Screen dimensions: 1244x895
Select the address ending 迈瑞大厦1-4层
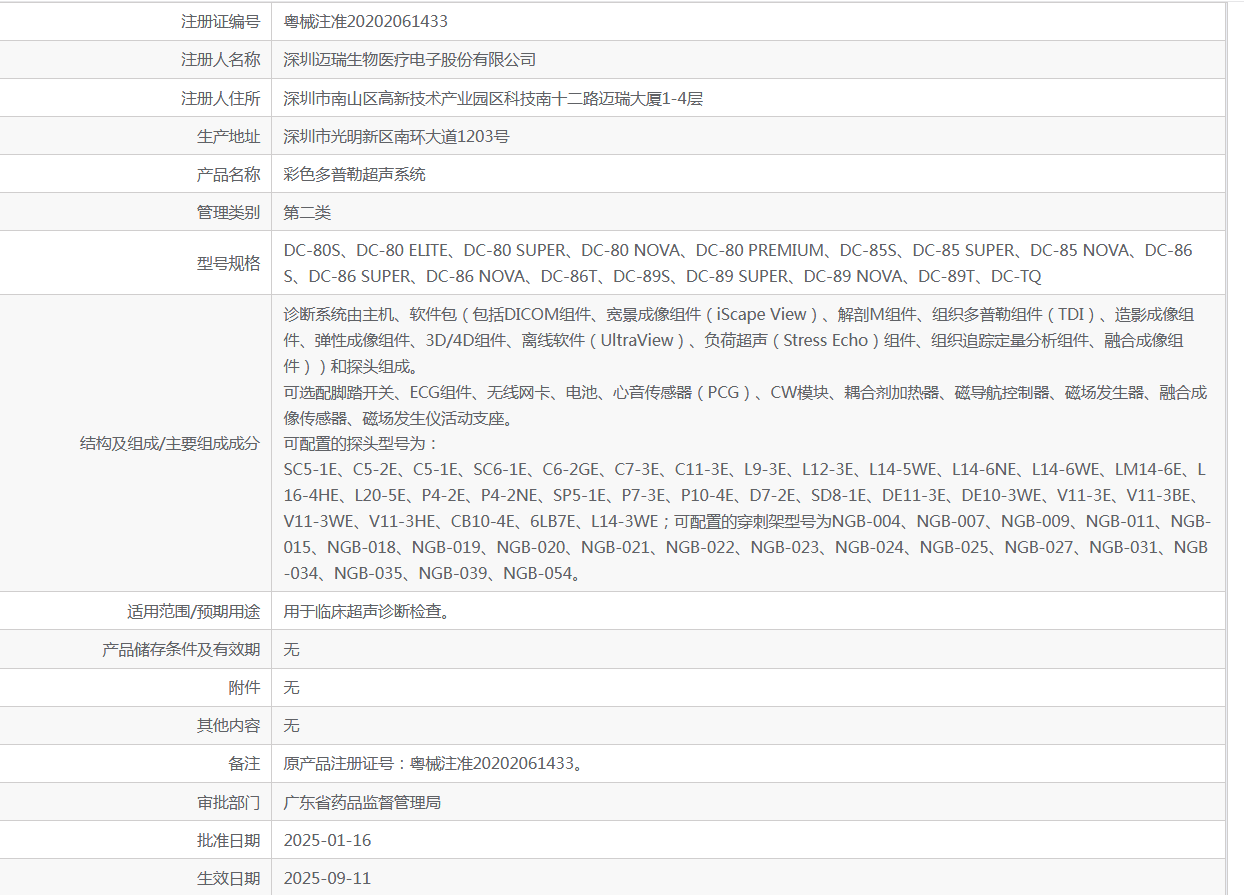tap(494, 98)
